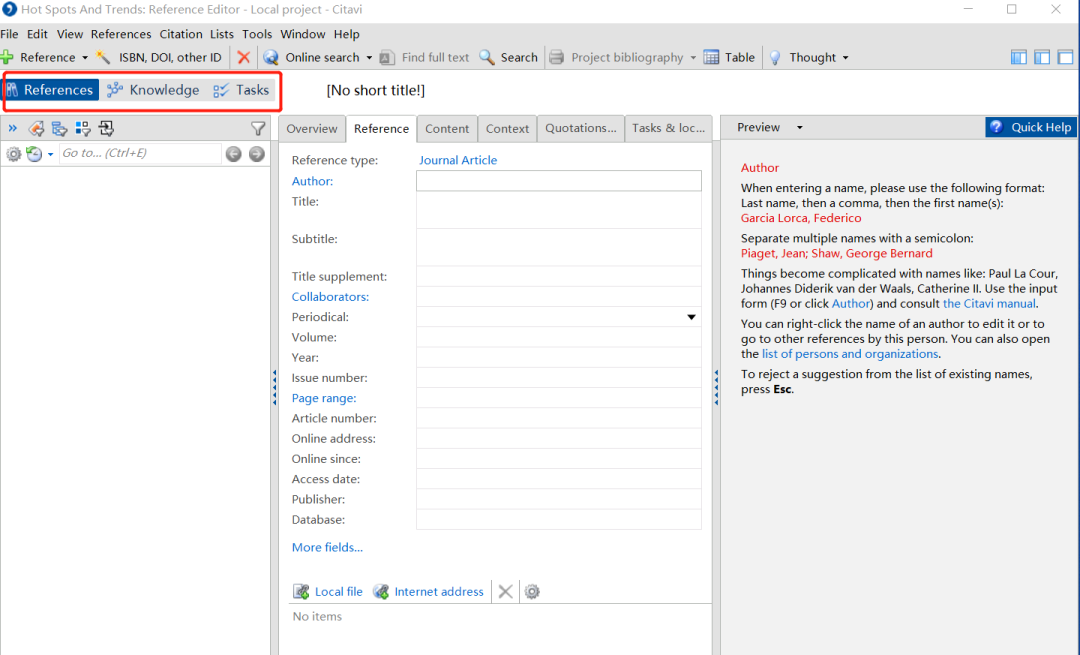
Task: Open Project bibliography
Action: pos(616,57)
